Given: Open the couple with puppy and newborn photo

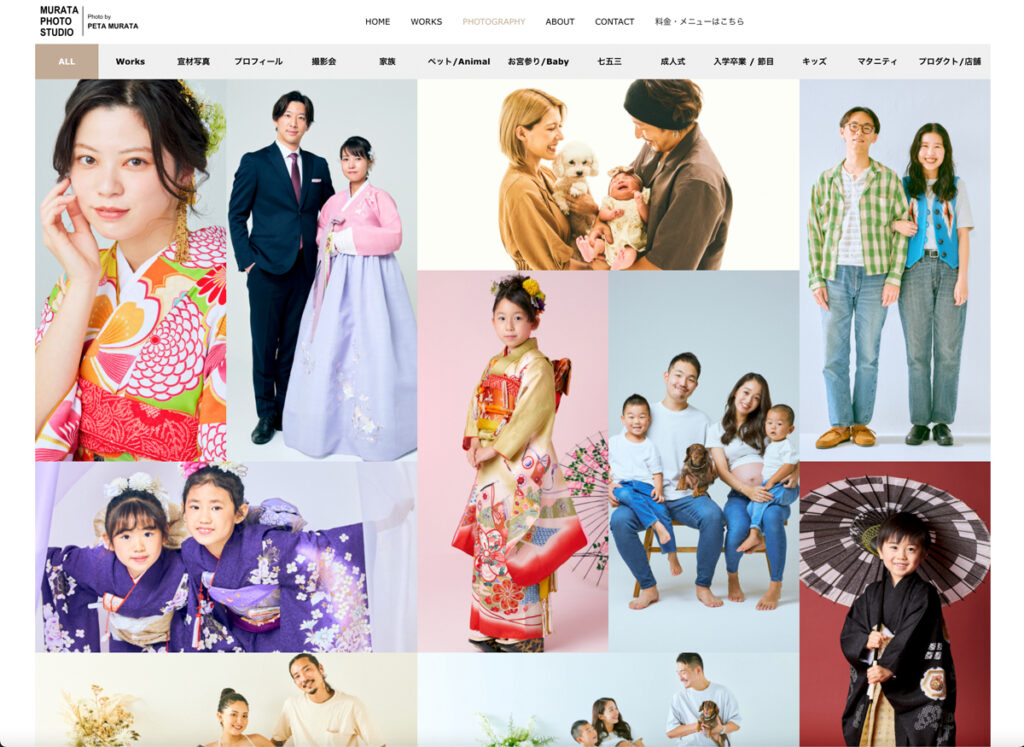Looking at the screenshot, I should click(608, 175).
